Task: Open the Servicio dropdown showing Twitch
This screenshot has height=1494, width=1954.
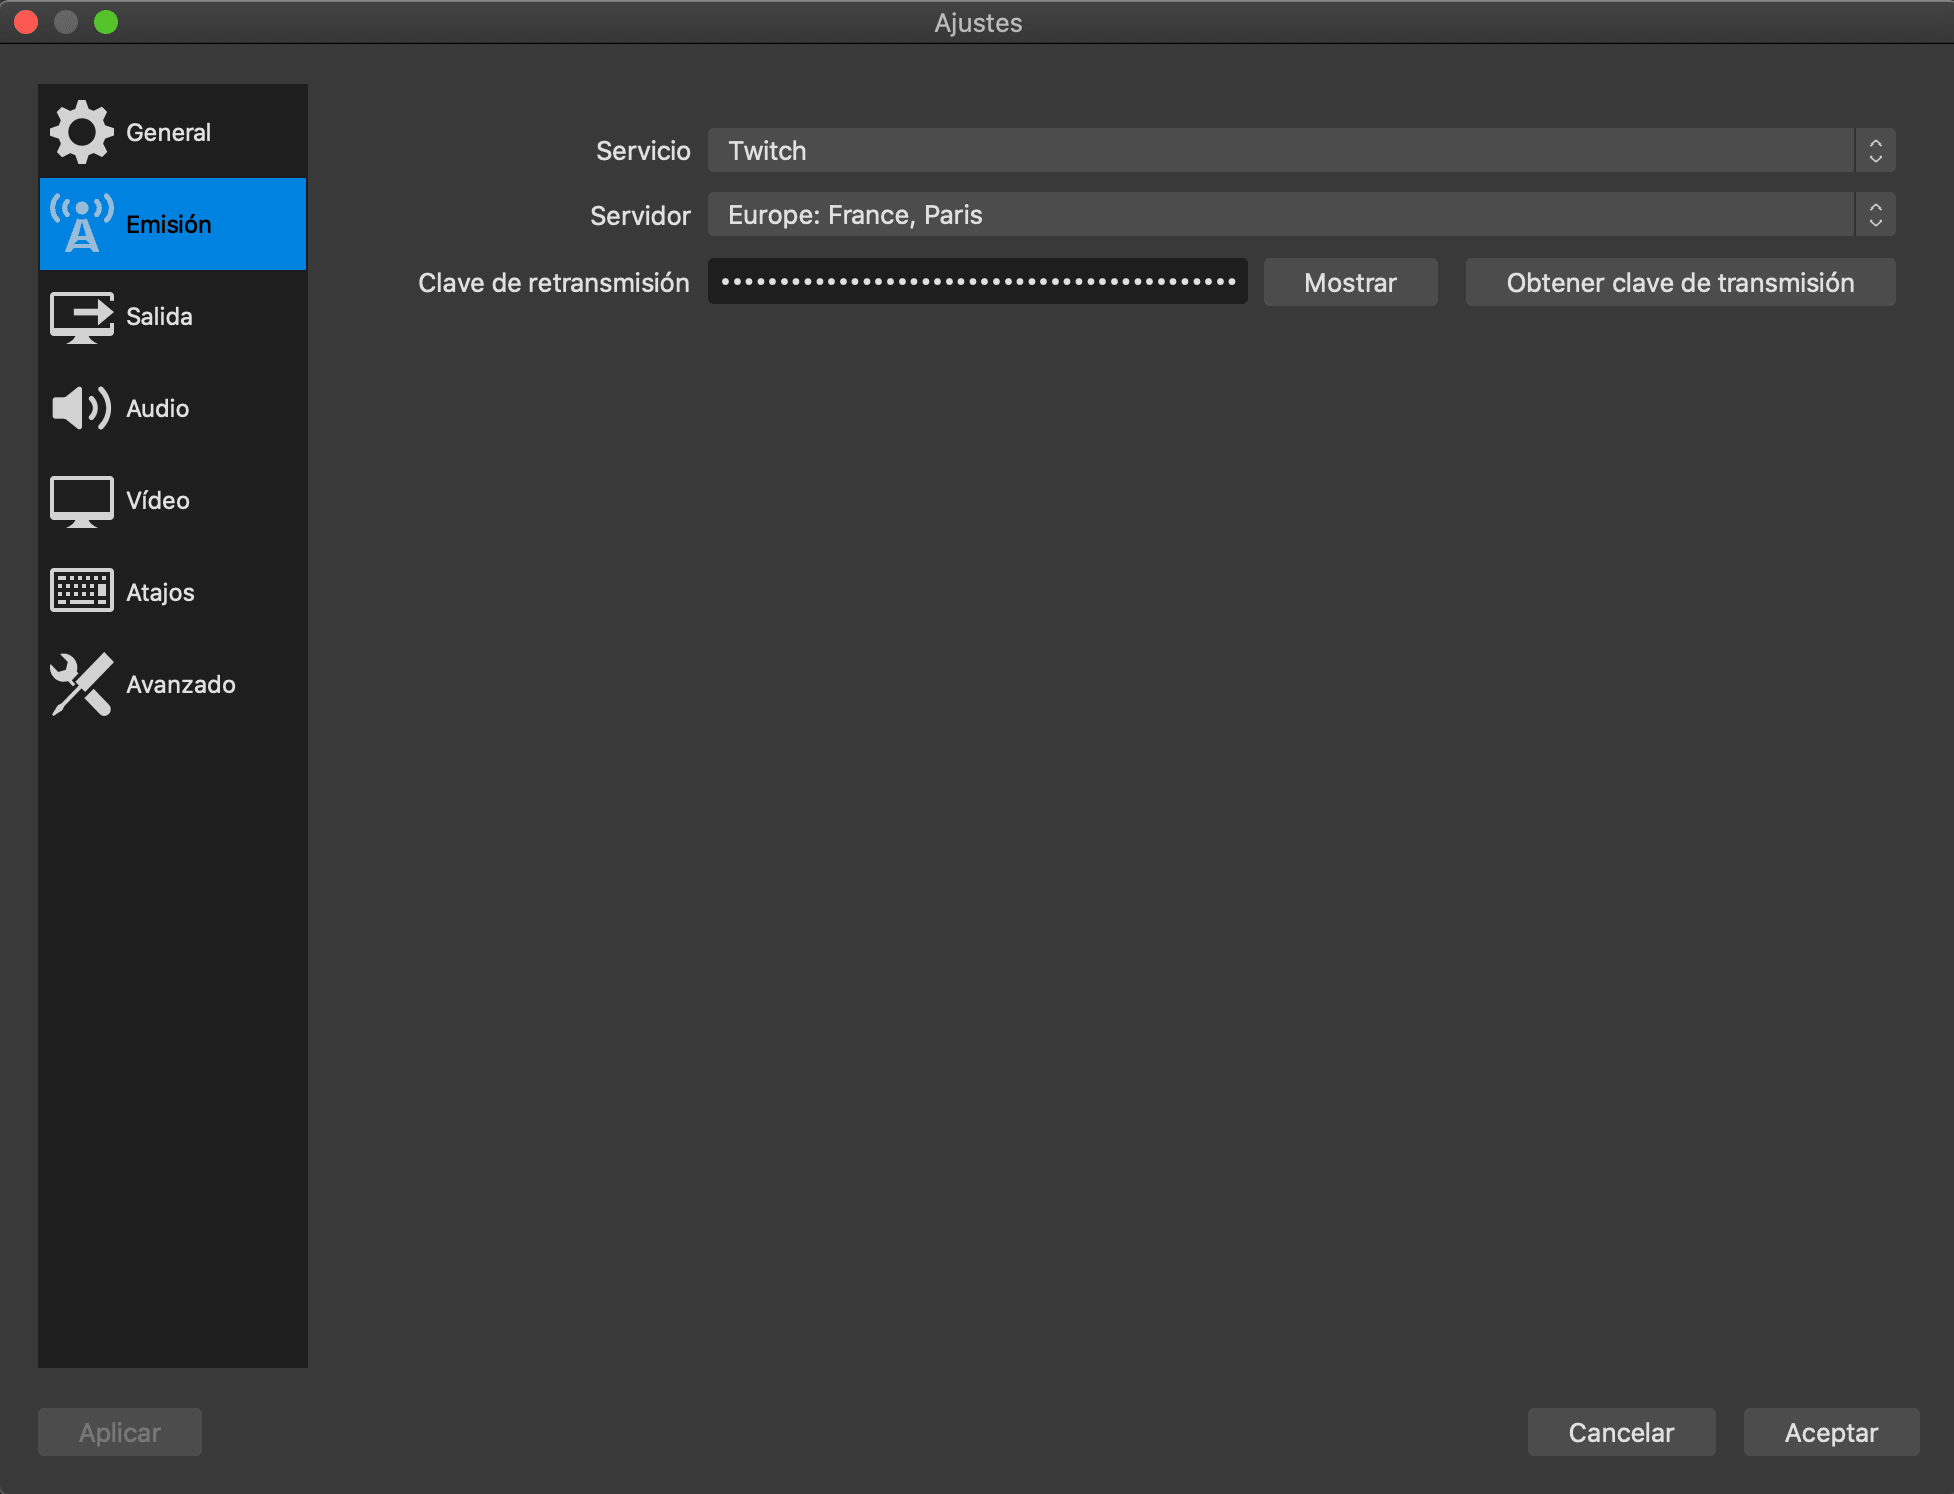Action: (x=1280, y=151)
